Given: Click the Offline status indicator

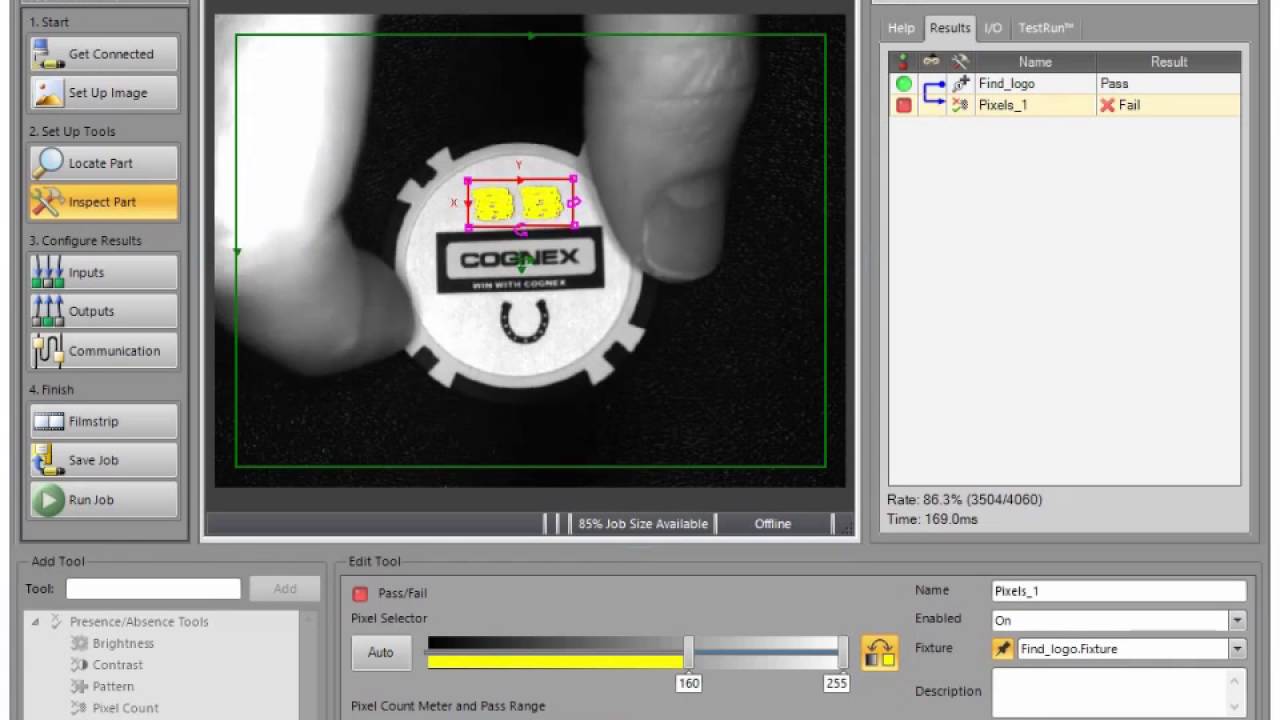Looking at the screenshot, I should pyautogui.click(x=772, y=524).
